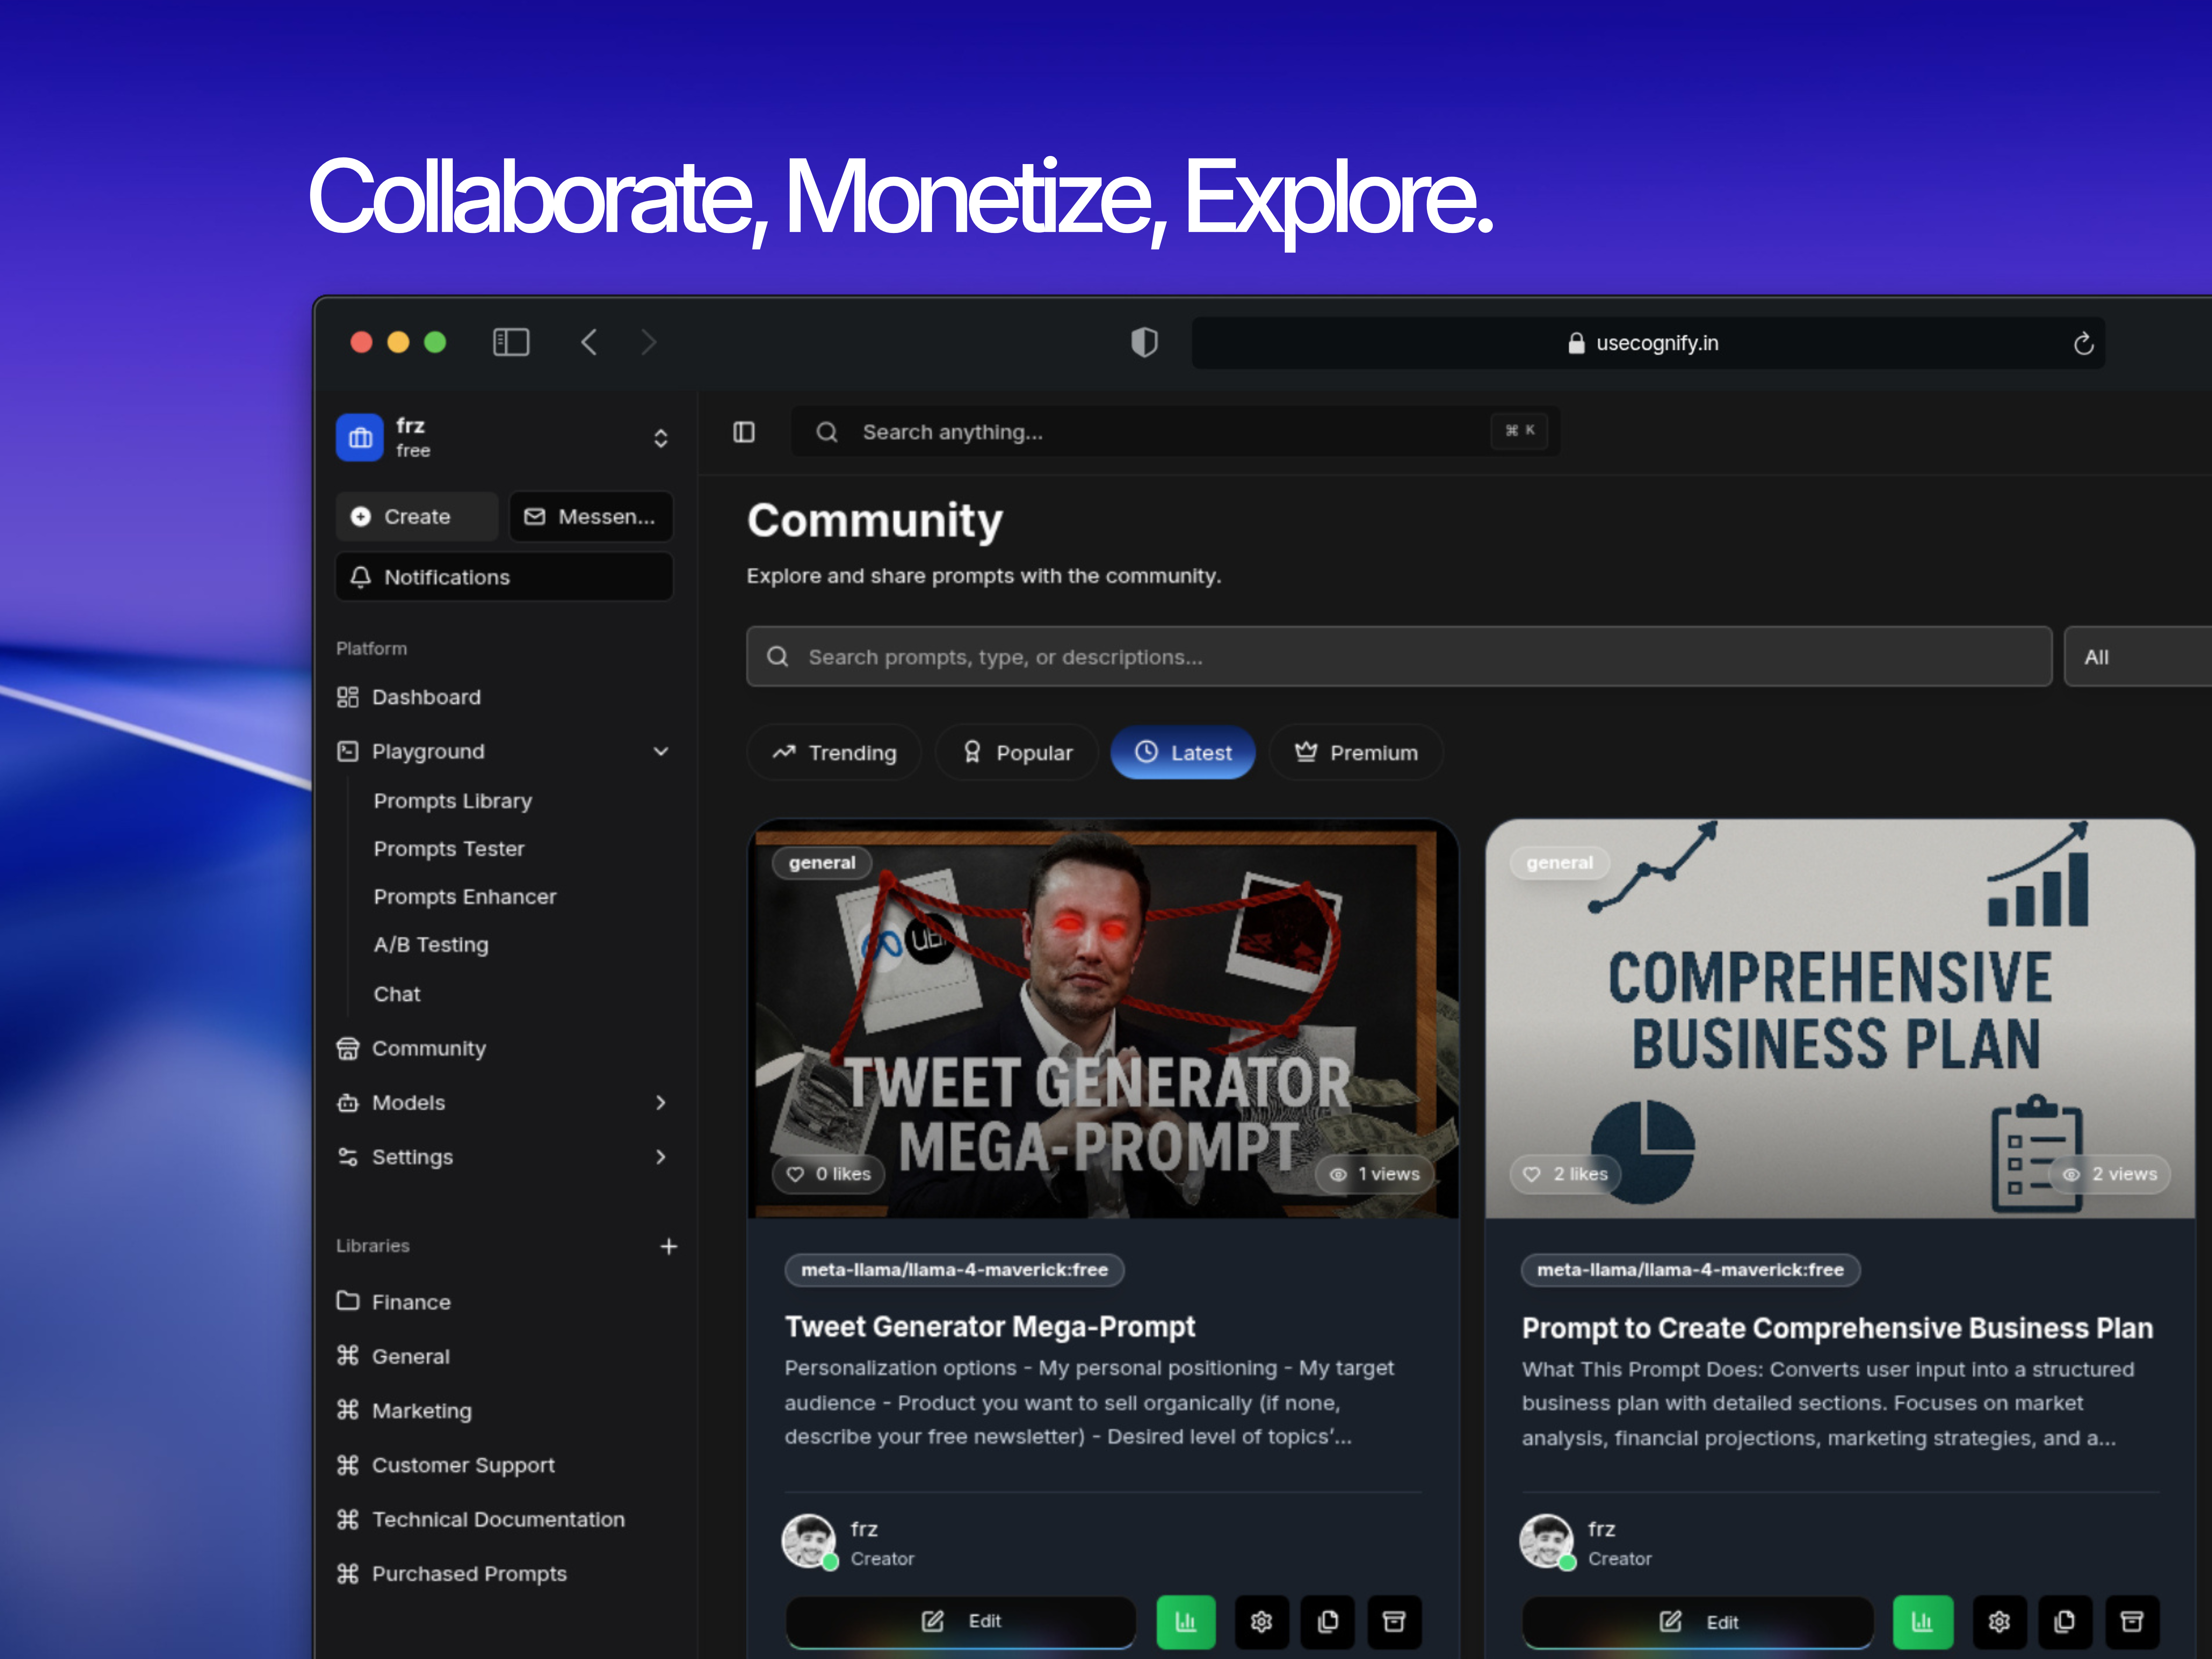Screen dimensions: 2212x1659
Task: Select the Premium tab
Action: [x=1356, y=753]
